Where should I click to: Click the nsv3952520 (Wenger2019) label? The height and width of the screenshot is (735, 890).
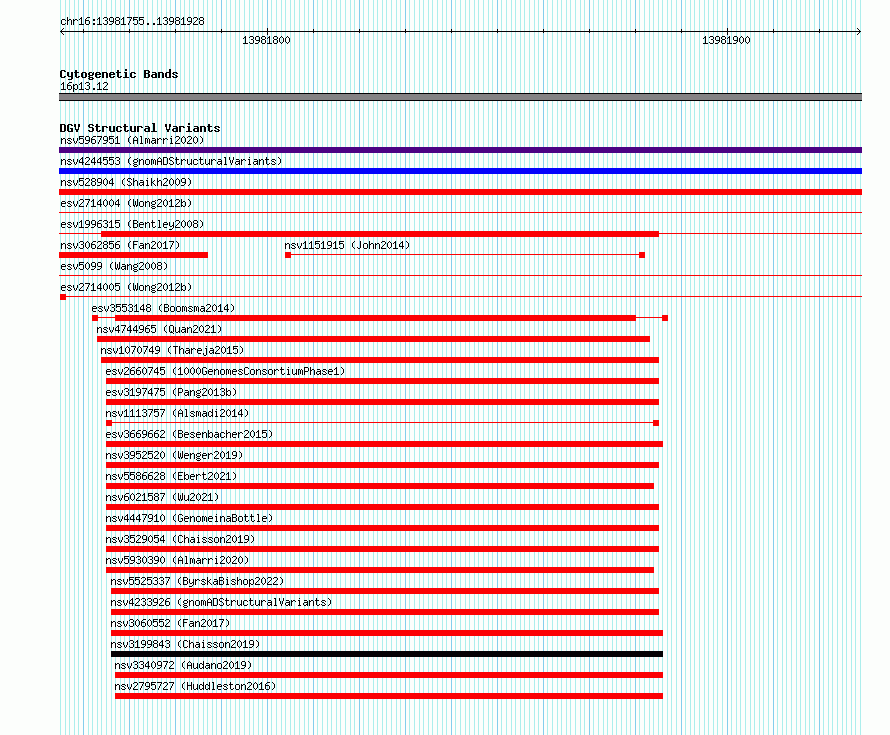click(174, 455)
